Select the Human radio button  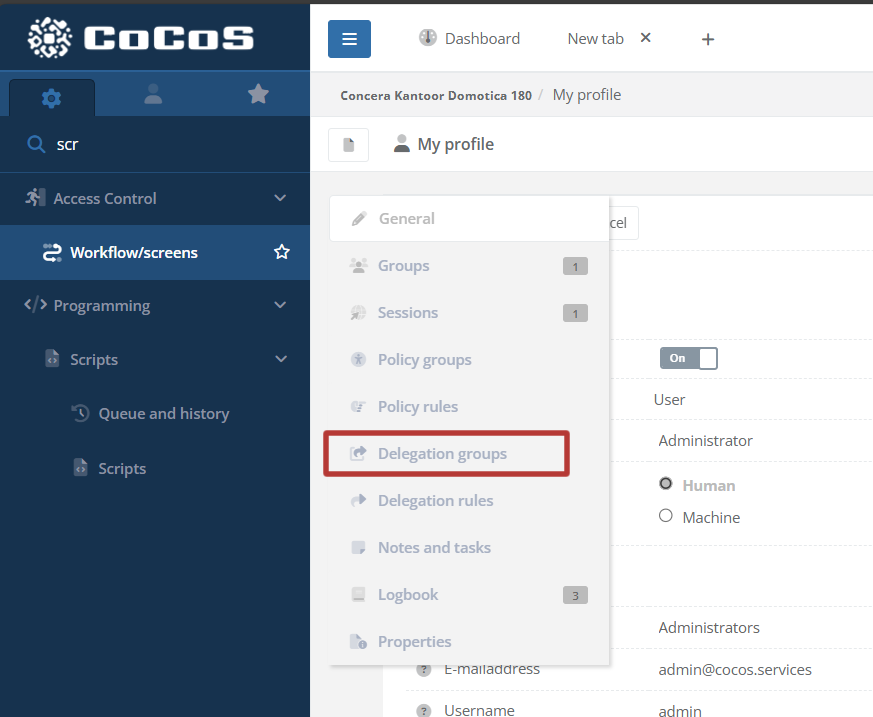point(666,484)
